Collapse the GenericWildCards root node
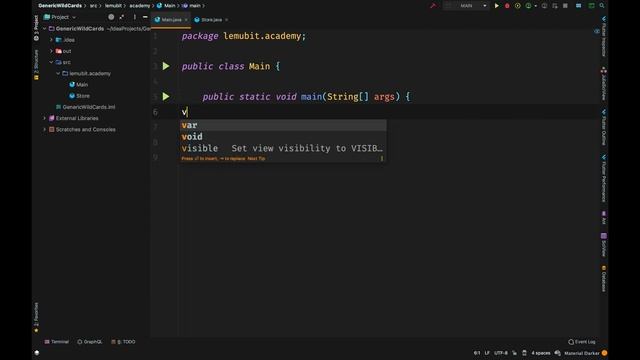Screen dimensions: 640x360 pos(45,29)
